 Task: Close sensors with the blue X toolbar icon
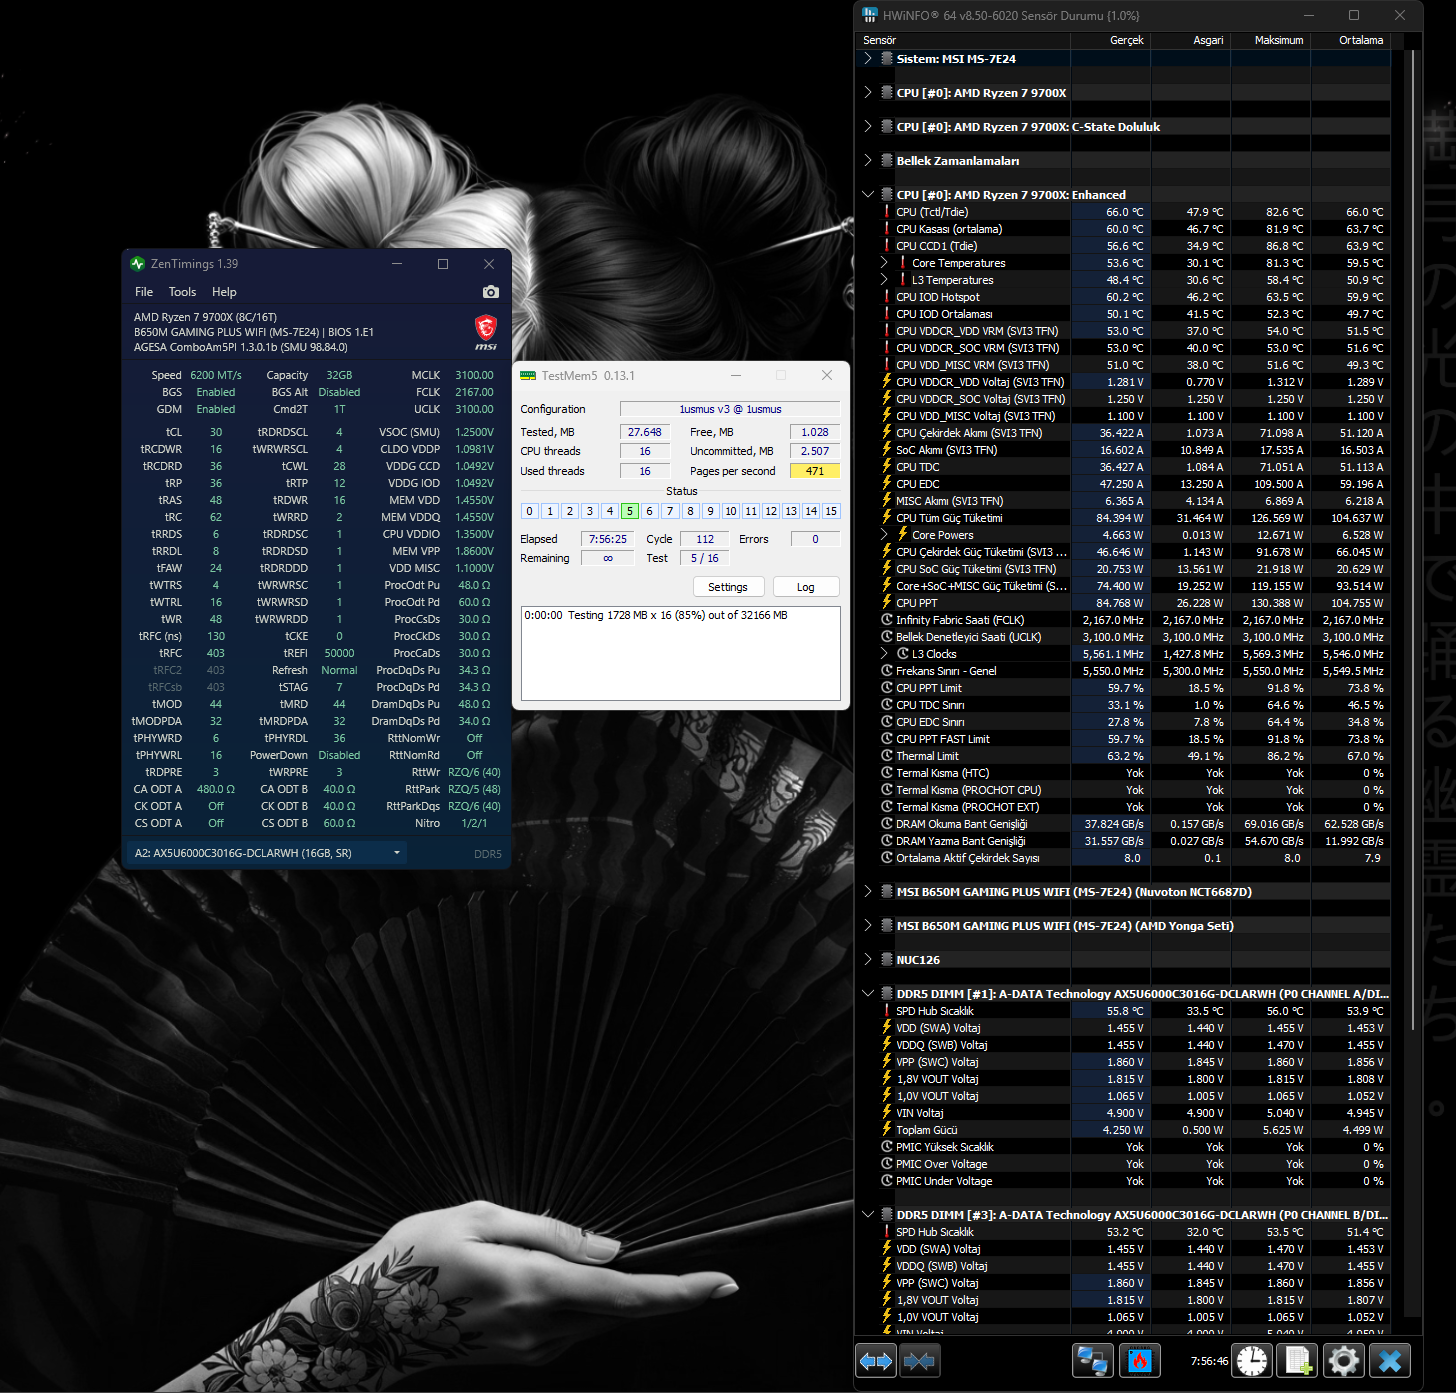click(1390, 1361)
